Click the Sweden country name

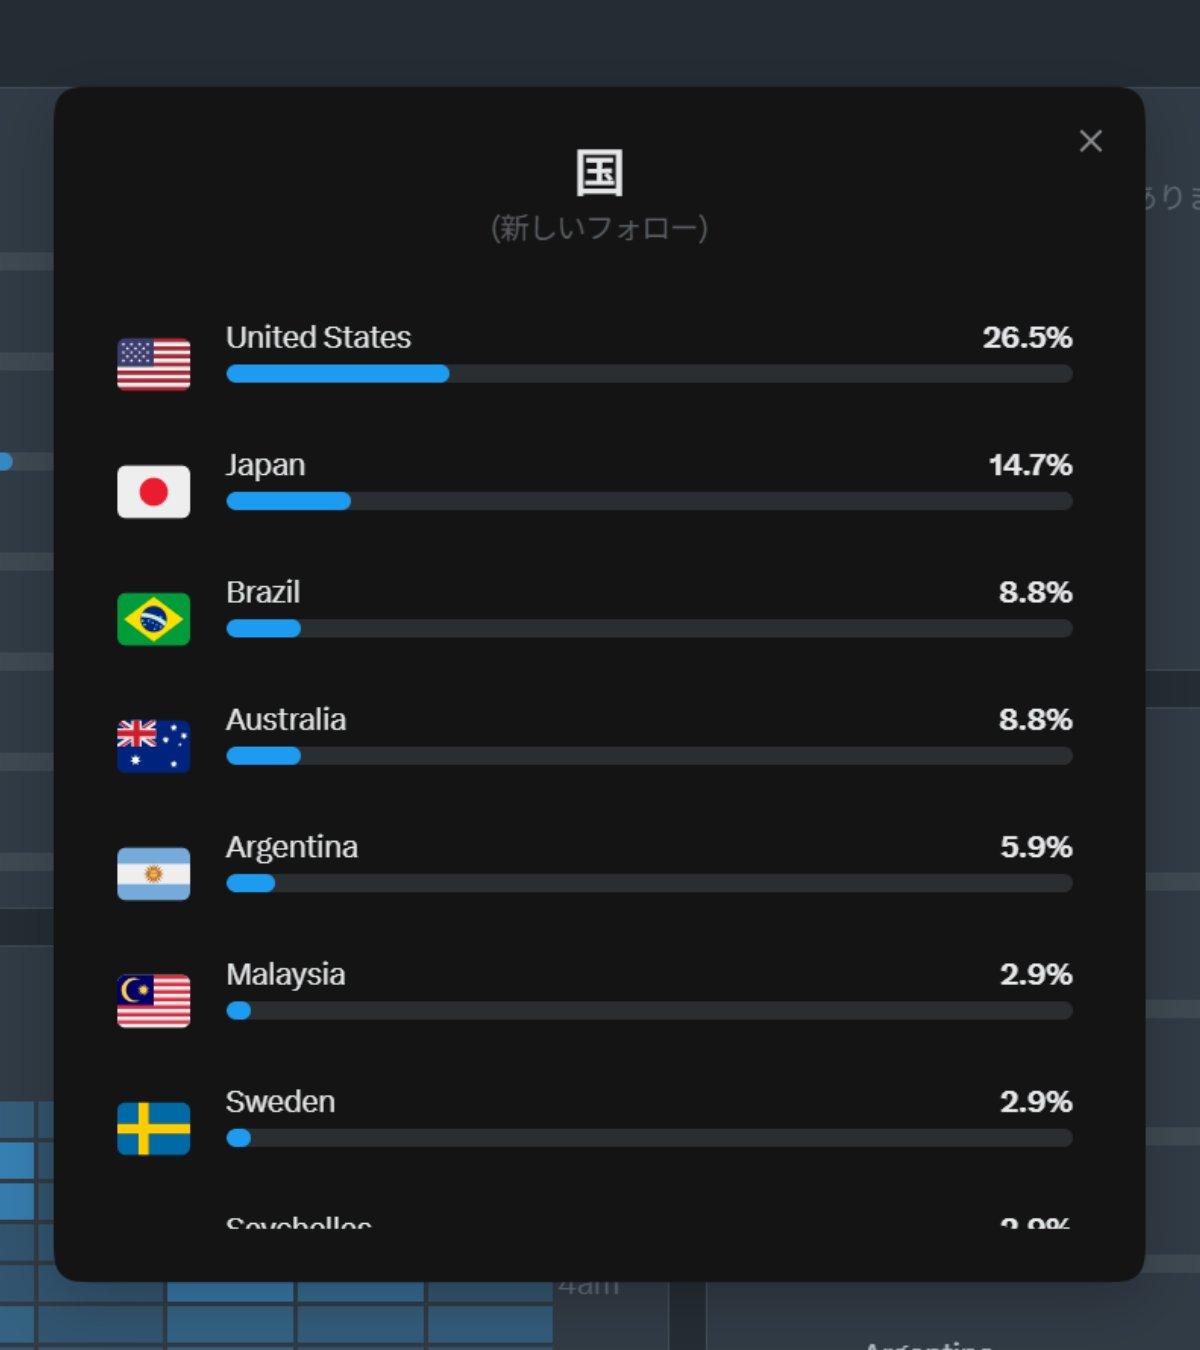(280, 1101)
